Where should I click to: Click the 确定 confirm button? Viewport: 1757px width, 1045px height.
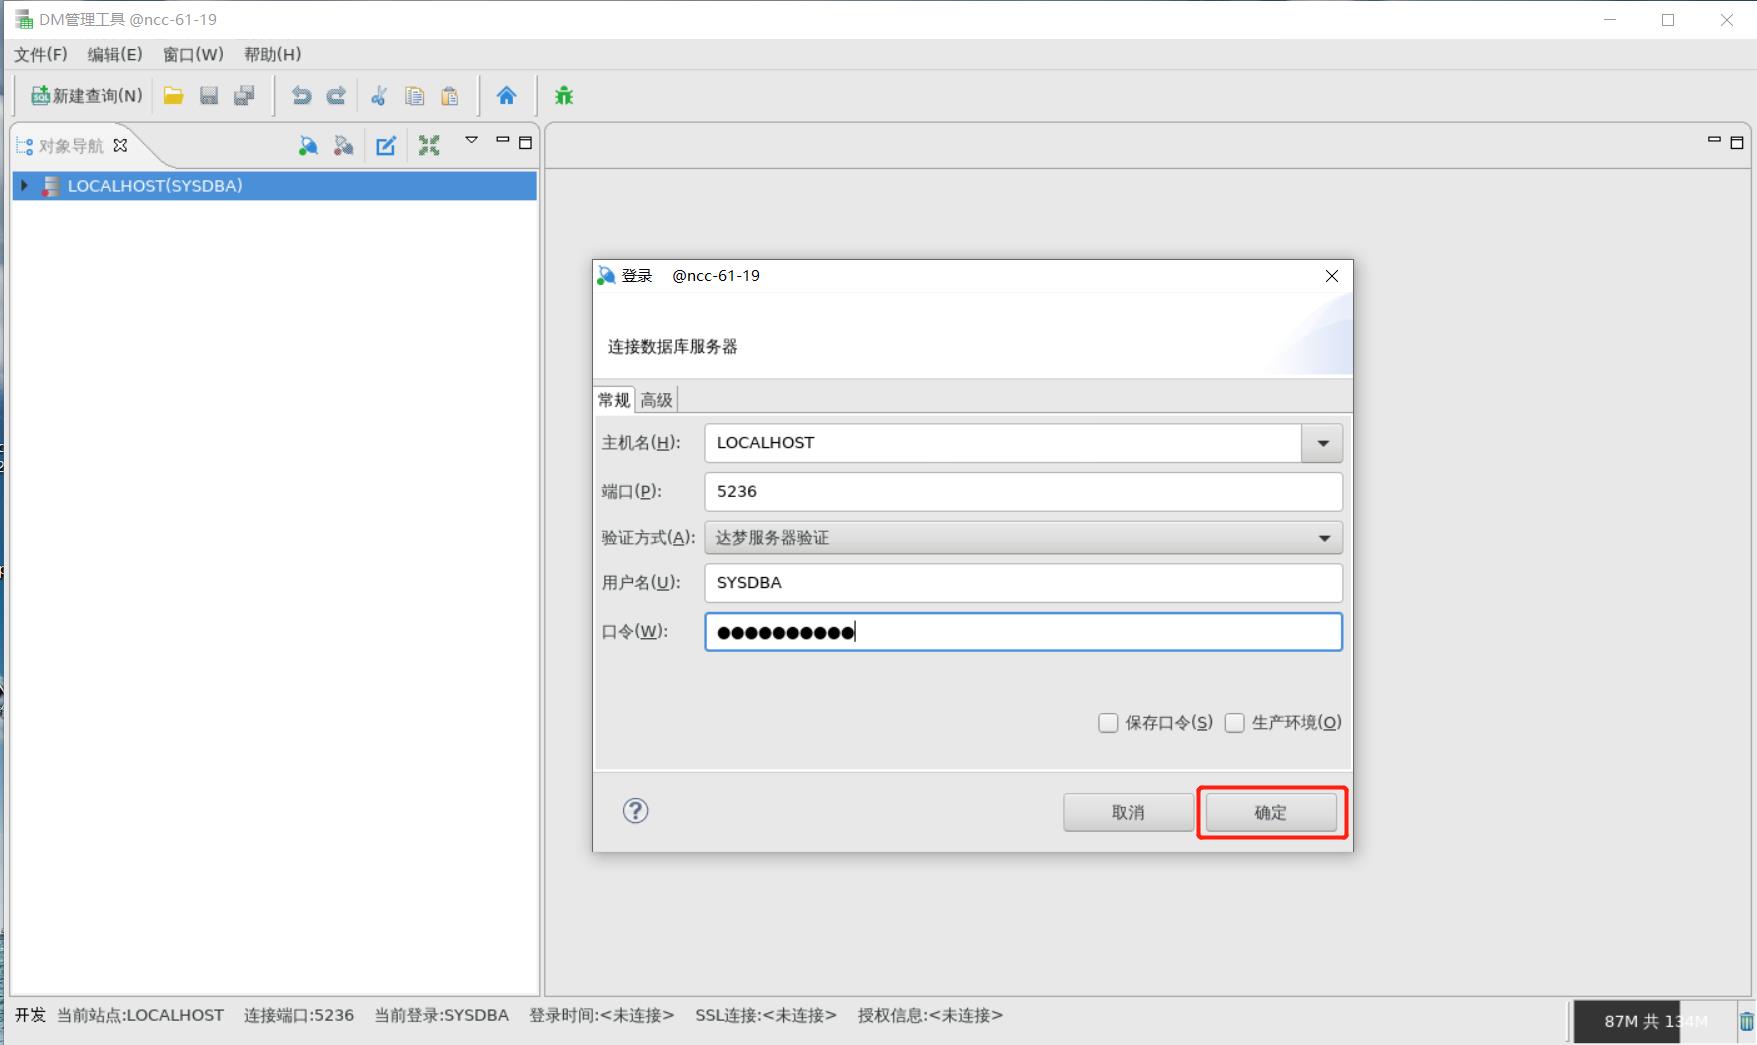pyautogui.click(x=1271, y=812)
